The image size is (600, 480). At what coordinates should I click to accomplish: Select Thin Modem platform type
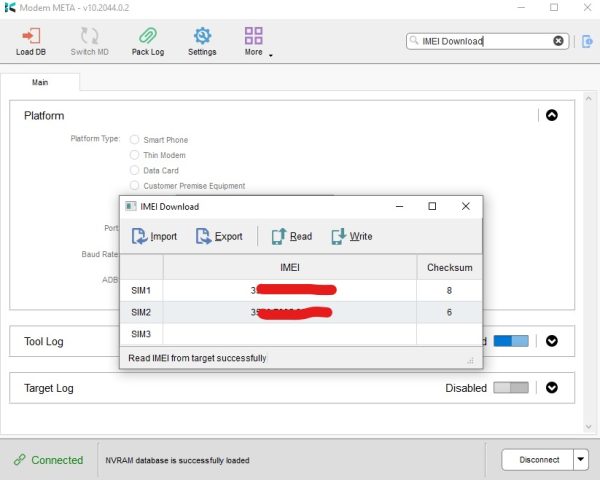pyautogui.click(x=134, y=155)
